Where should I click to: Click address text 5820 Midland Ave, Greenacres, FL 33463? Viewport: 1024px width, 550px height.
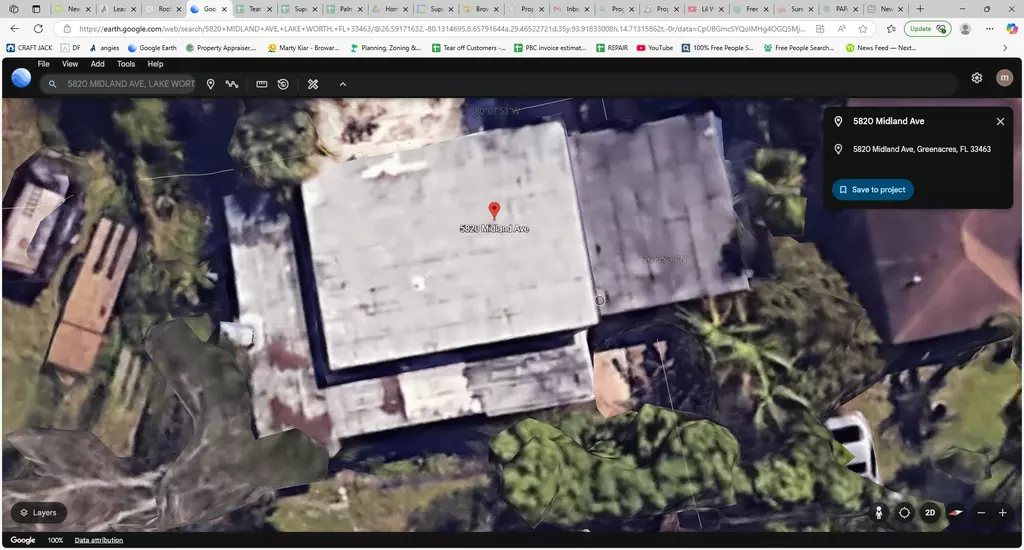pos(921,149)
